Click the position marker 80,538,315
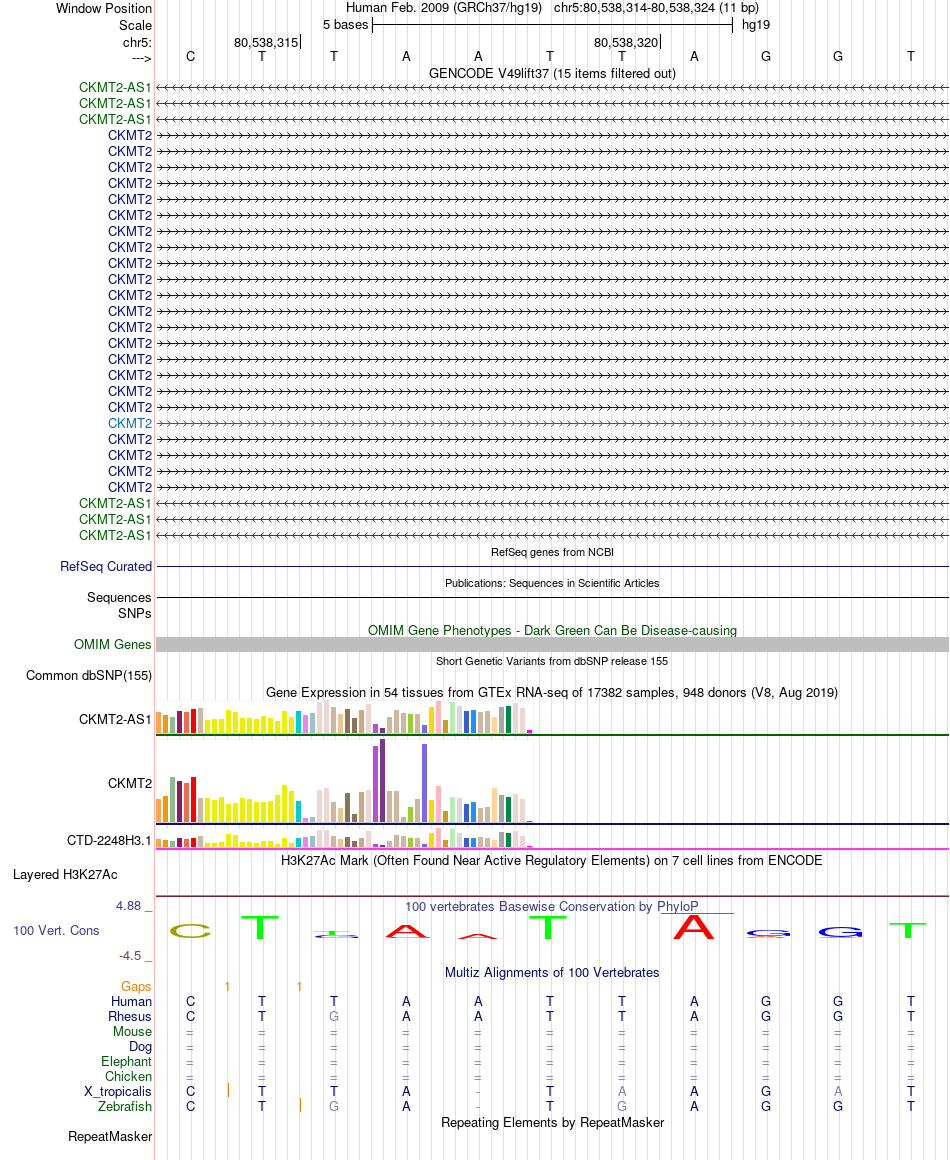 pyautogui.click(x=266, y=43)
